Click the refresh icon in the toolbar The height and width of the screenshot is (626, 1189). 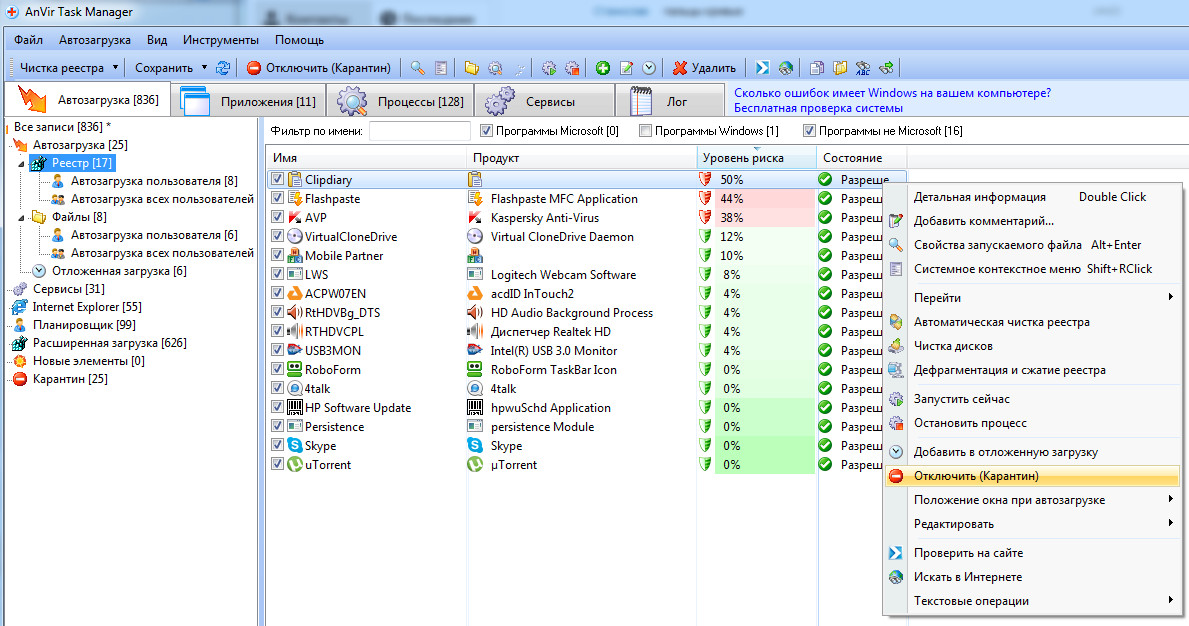click(222, 68)
